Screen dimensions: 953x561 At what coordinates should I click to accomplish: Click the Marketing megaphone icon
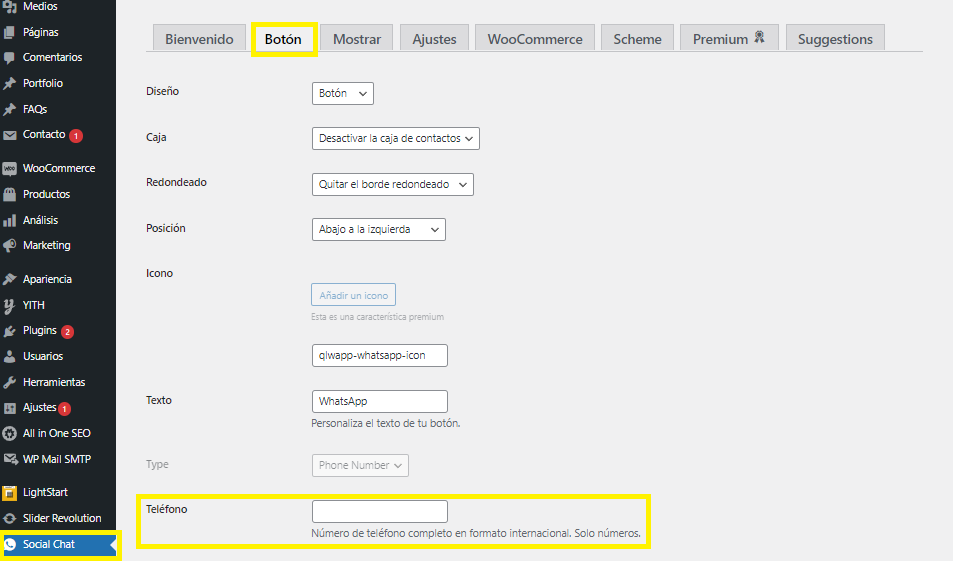pos(10,245)
